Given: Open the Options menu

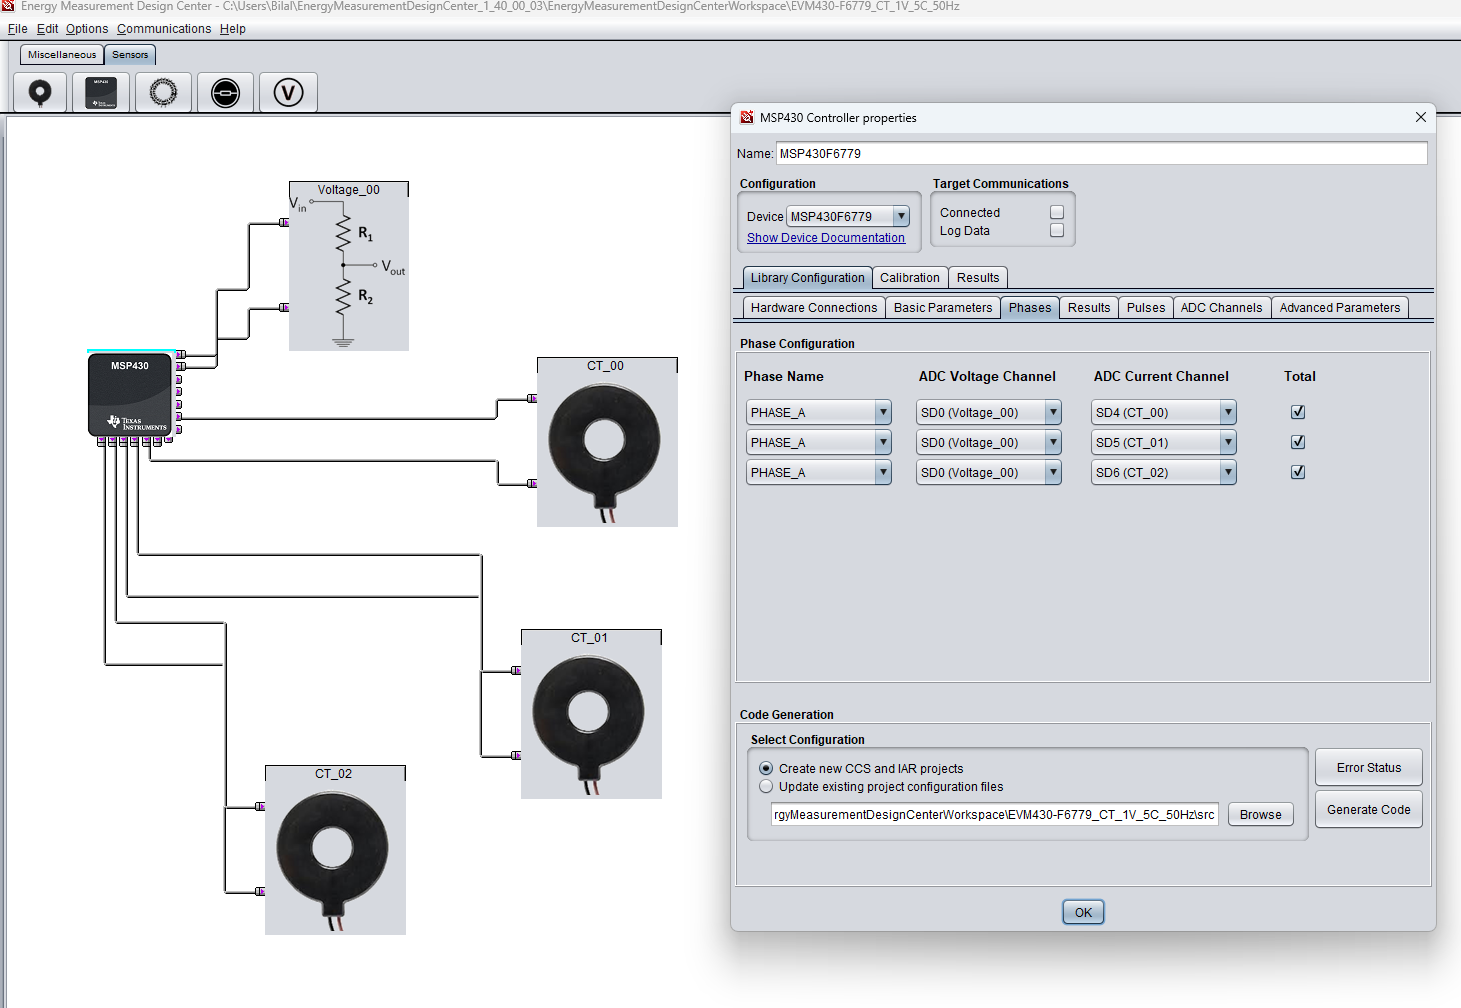Looking at the screenshot, I should point(87,29).
